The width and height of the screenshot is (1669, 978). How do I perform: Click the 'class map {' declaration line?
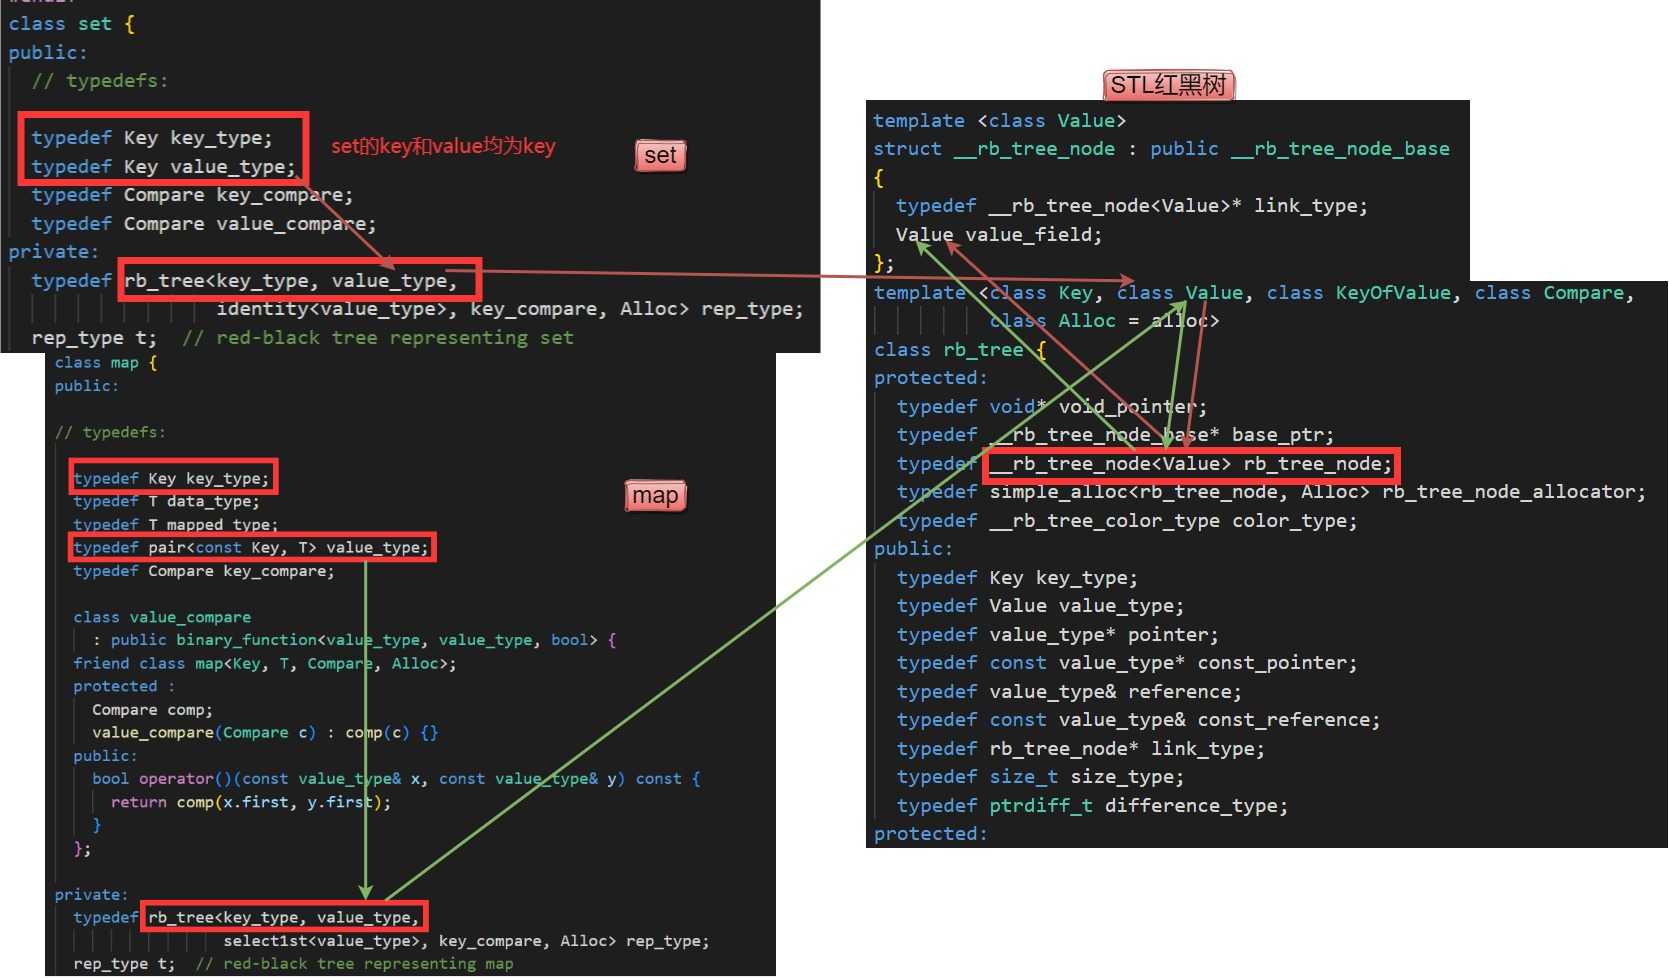(x=106, y=363)
